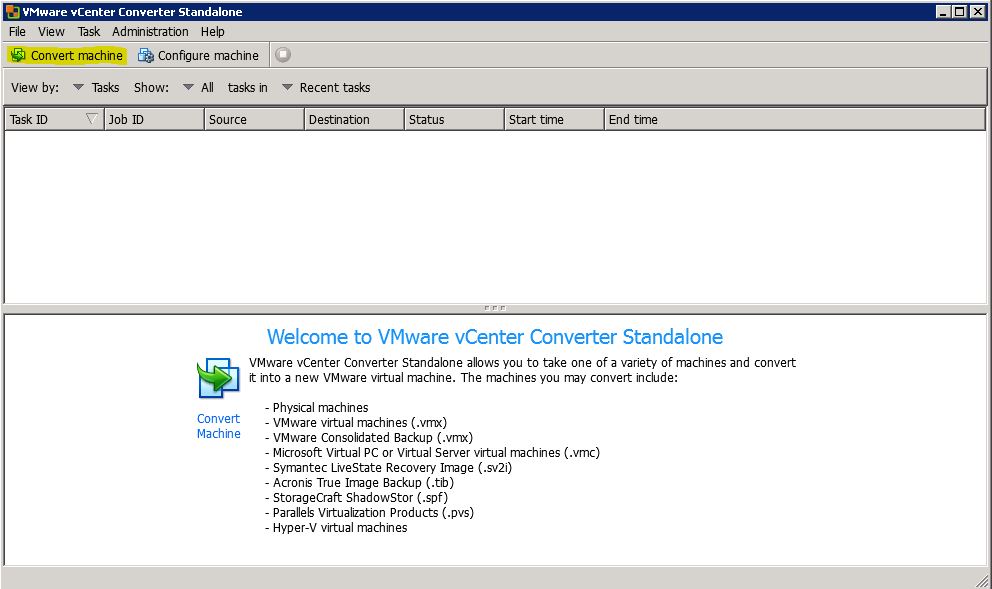Click the stop task toolbar icon
992x589 pixels.
pyautogui.click(x=283, y=55)
